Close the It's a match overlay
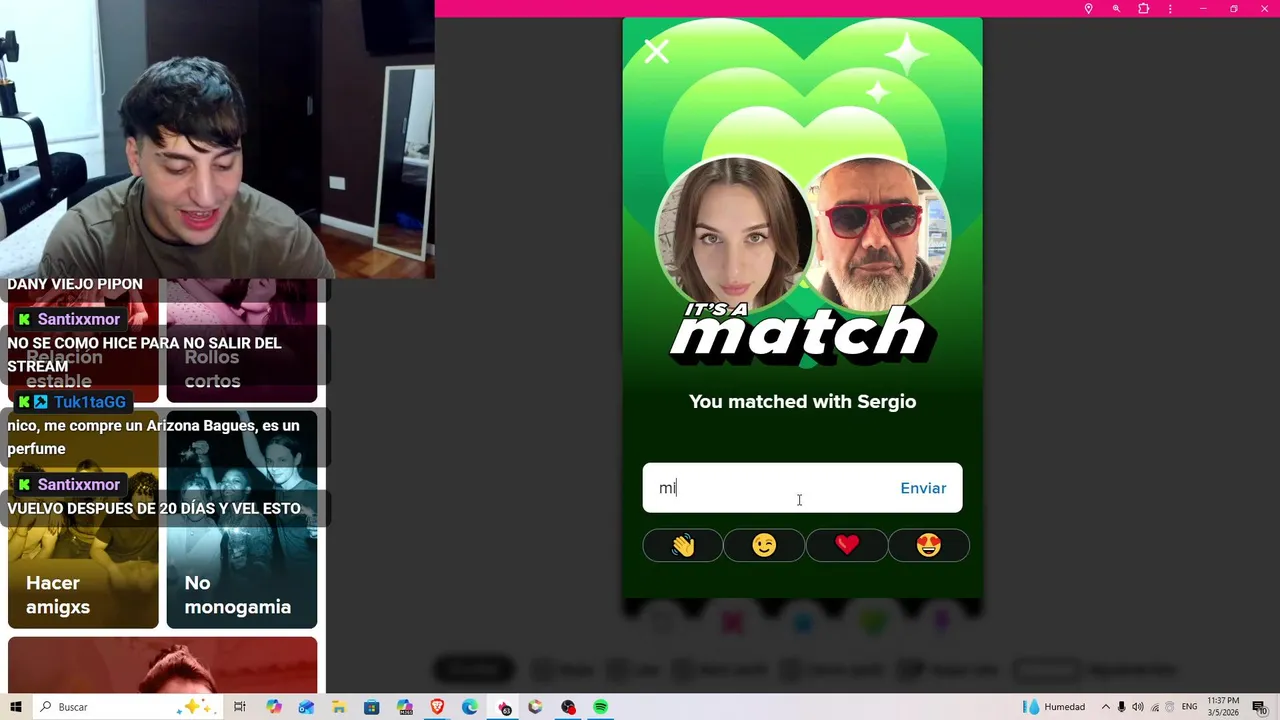 click(656, 51)
